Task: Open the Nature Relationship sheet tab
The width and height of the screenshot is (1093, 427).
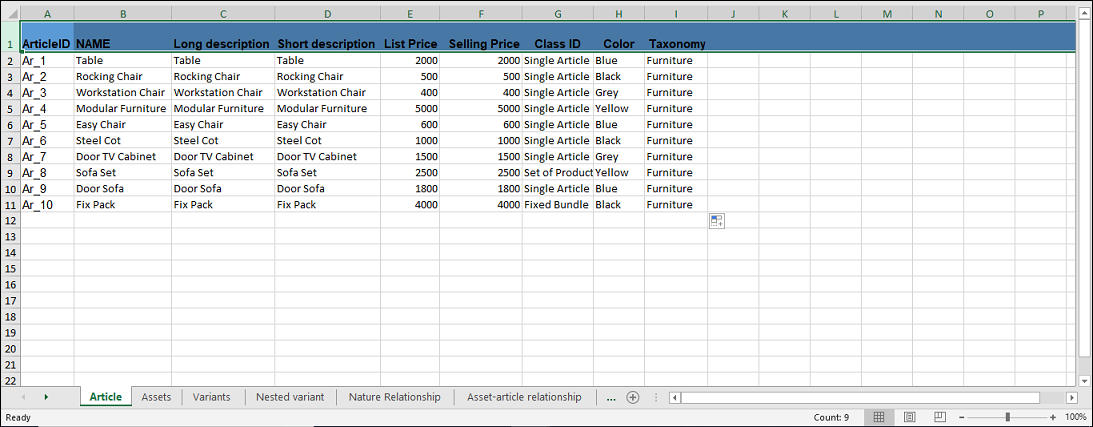Action: coord(395,397)
